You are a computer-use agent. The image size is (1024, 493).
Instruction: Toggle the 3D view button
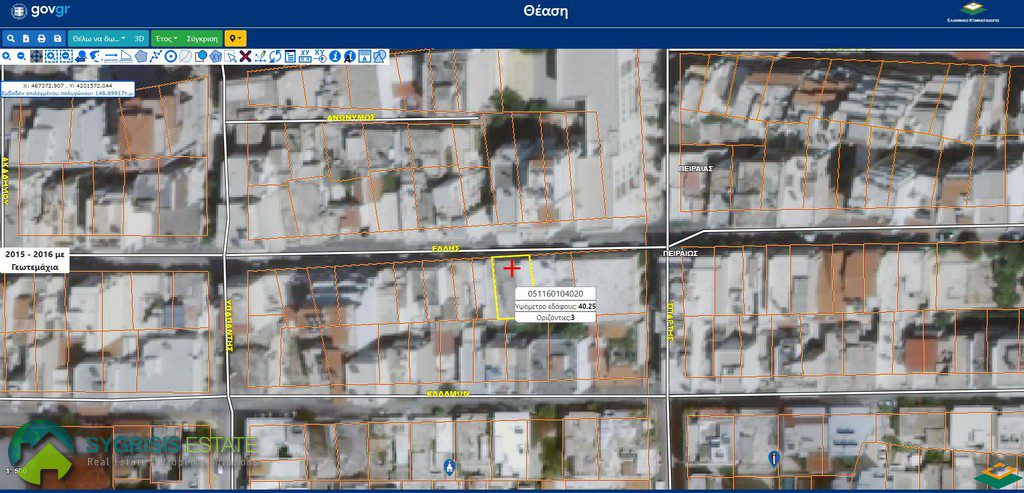tap(139, 38)
